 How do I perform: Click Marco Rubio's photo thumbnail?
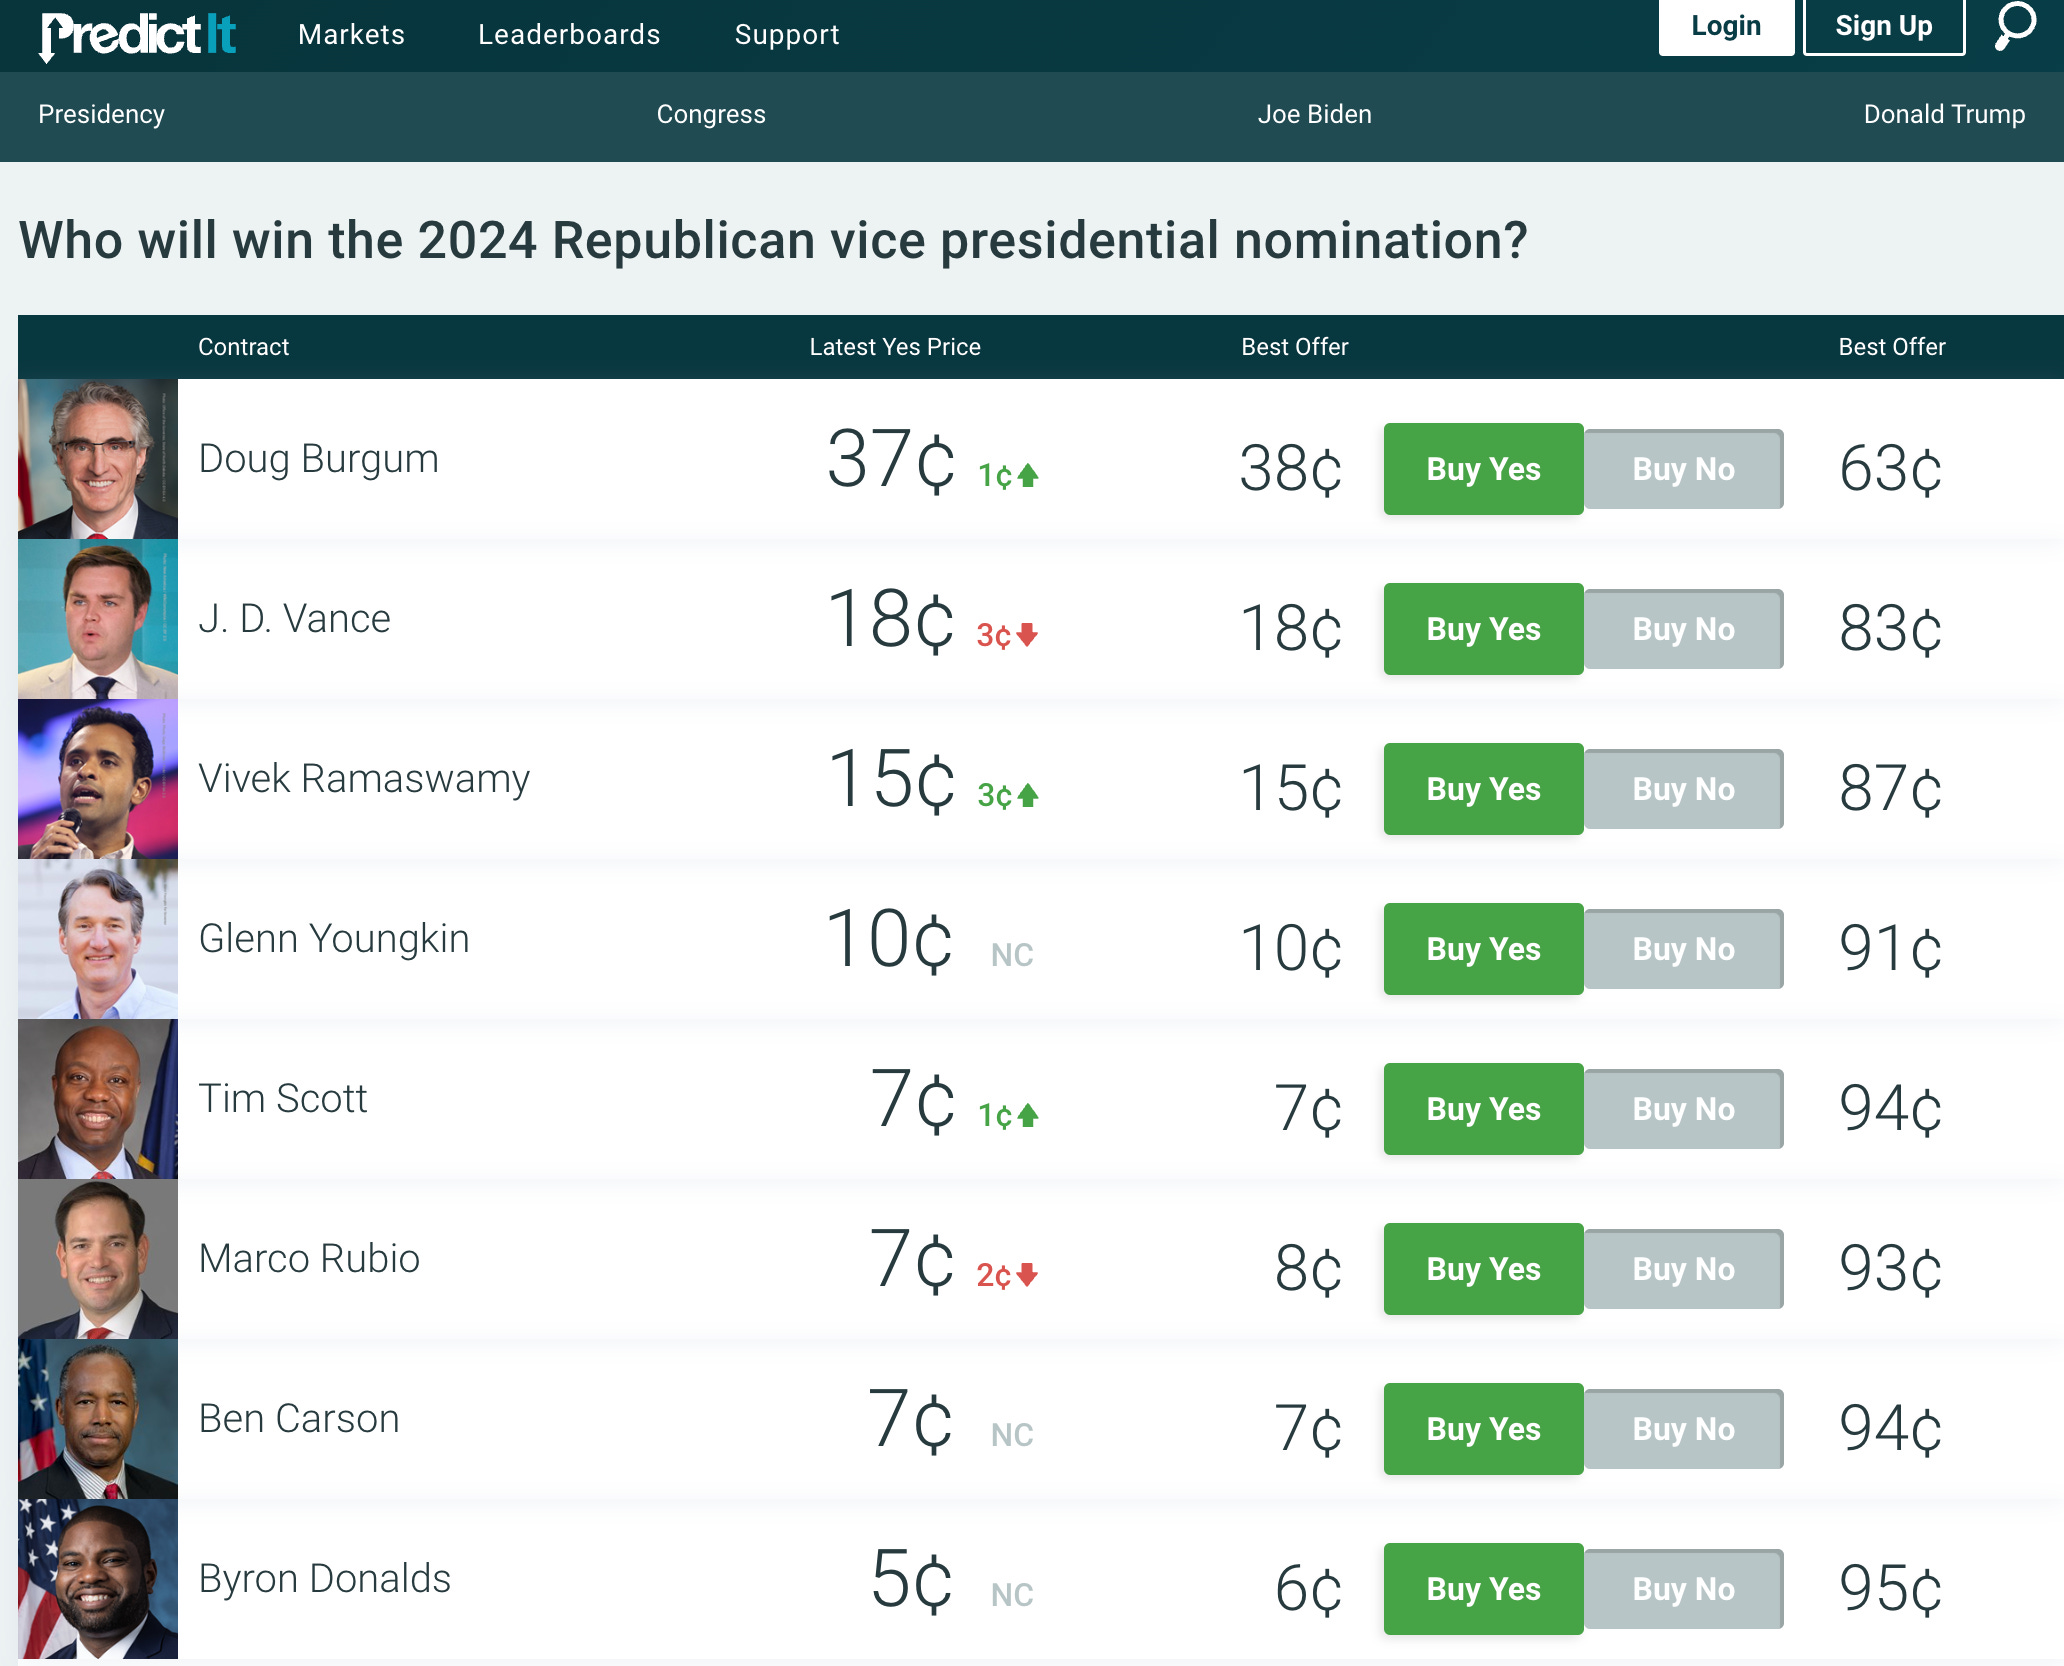98,1259
